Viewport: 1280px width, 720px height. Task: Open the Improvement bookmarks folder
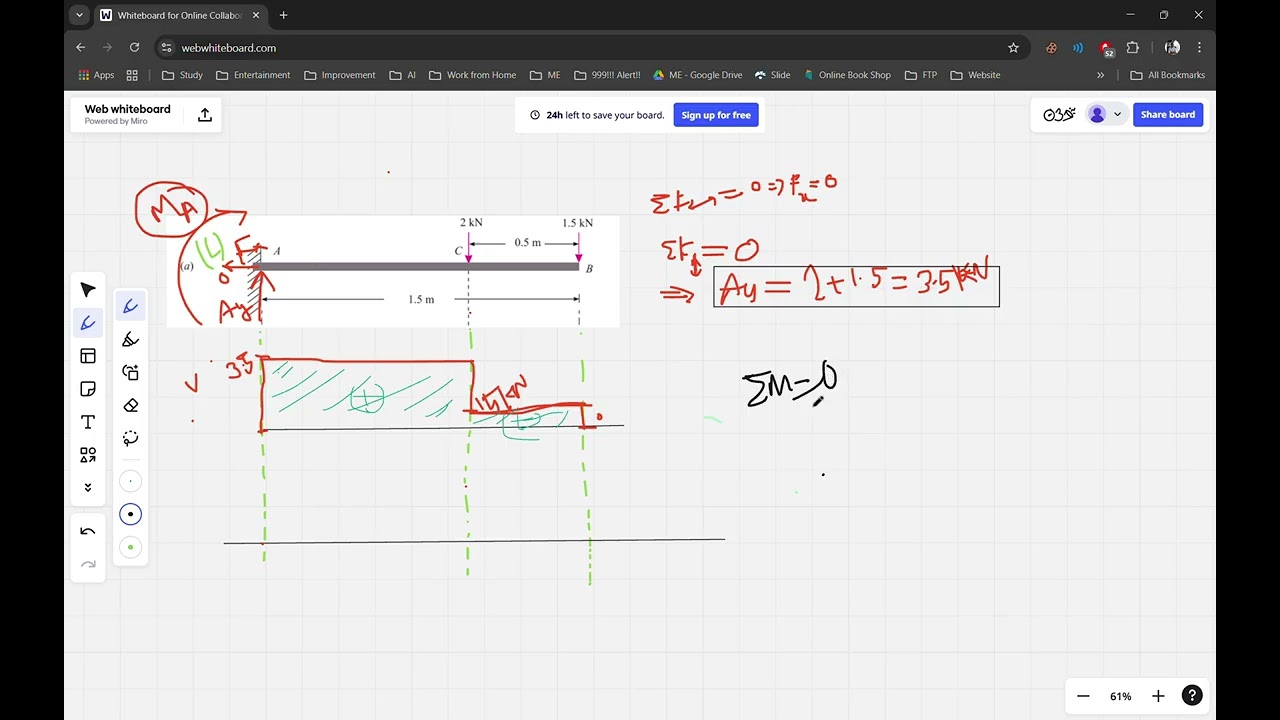(340, 75)
